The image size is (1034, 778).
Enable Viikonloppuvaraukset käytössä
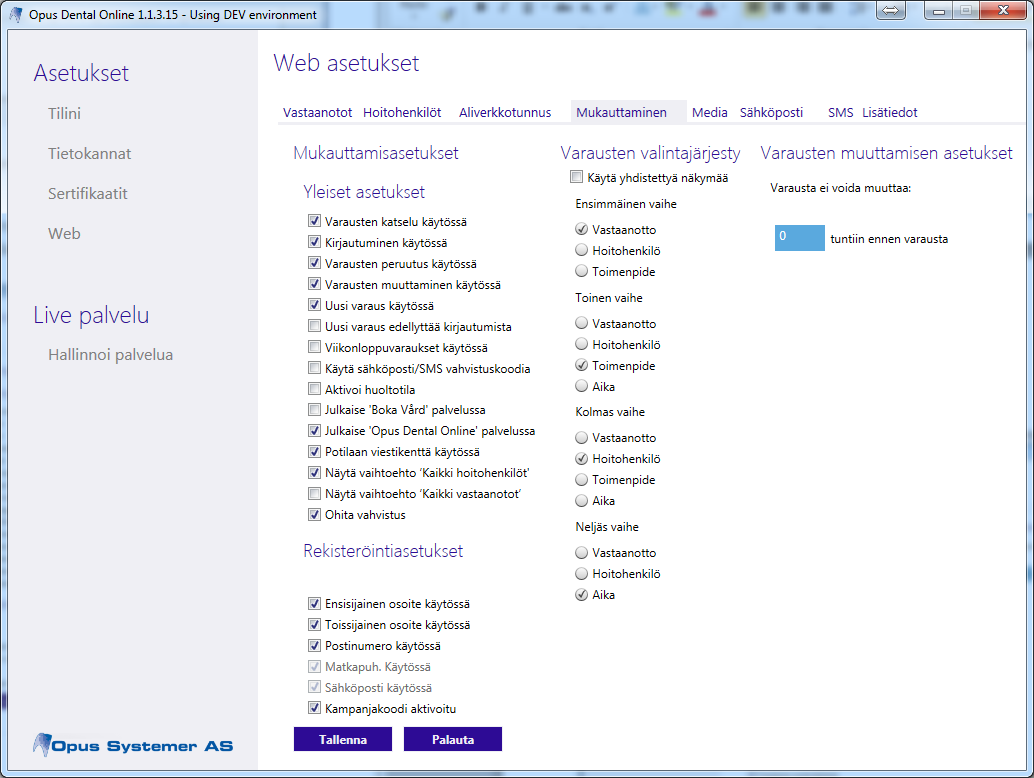(x=315, y=347)
